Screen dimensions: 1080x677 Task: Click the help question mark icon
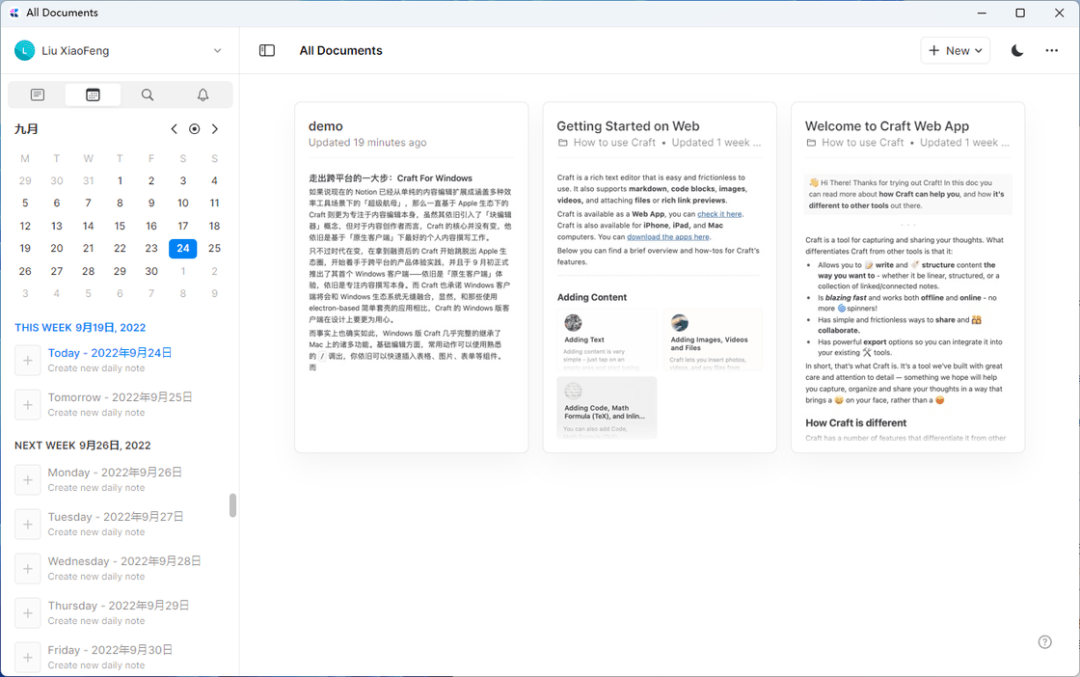[x=1045, y=642]
